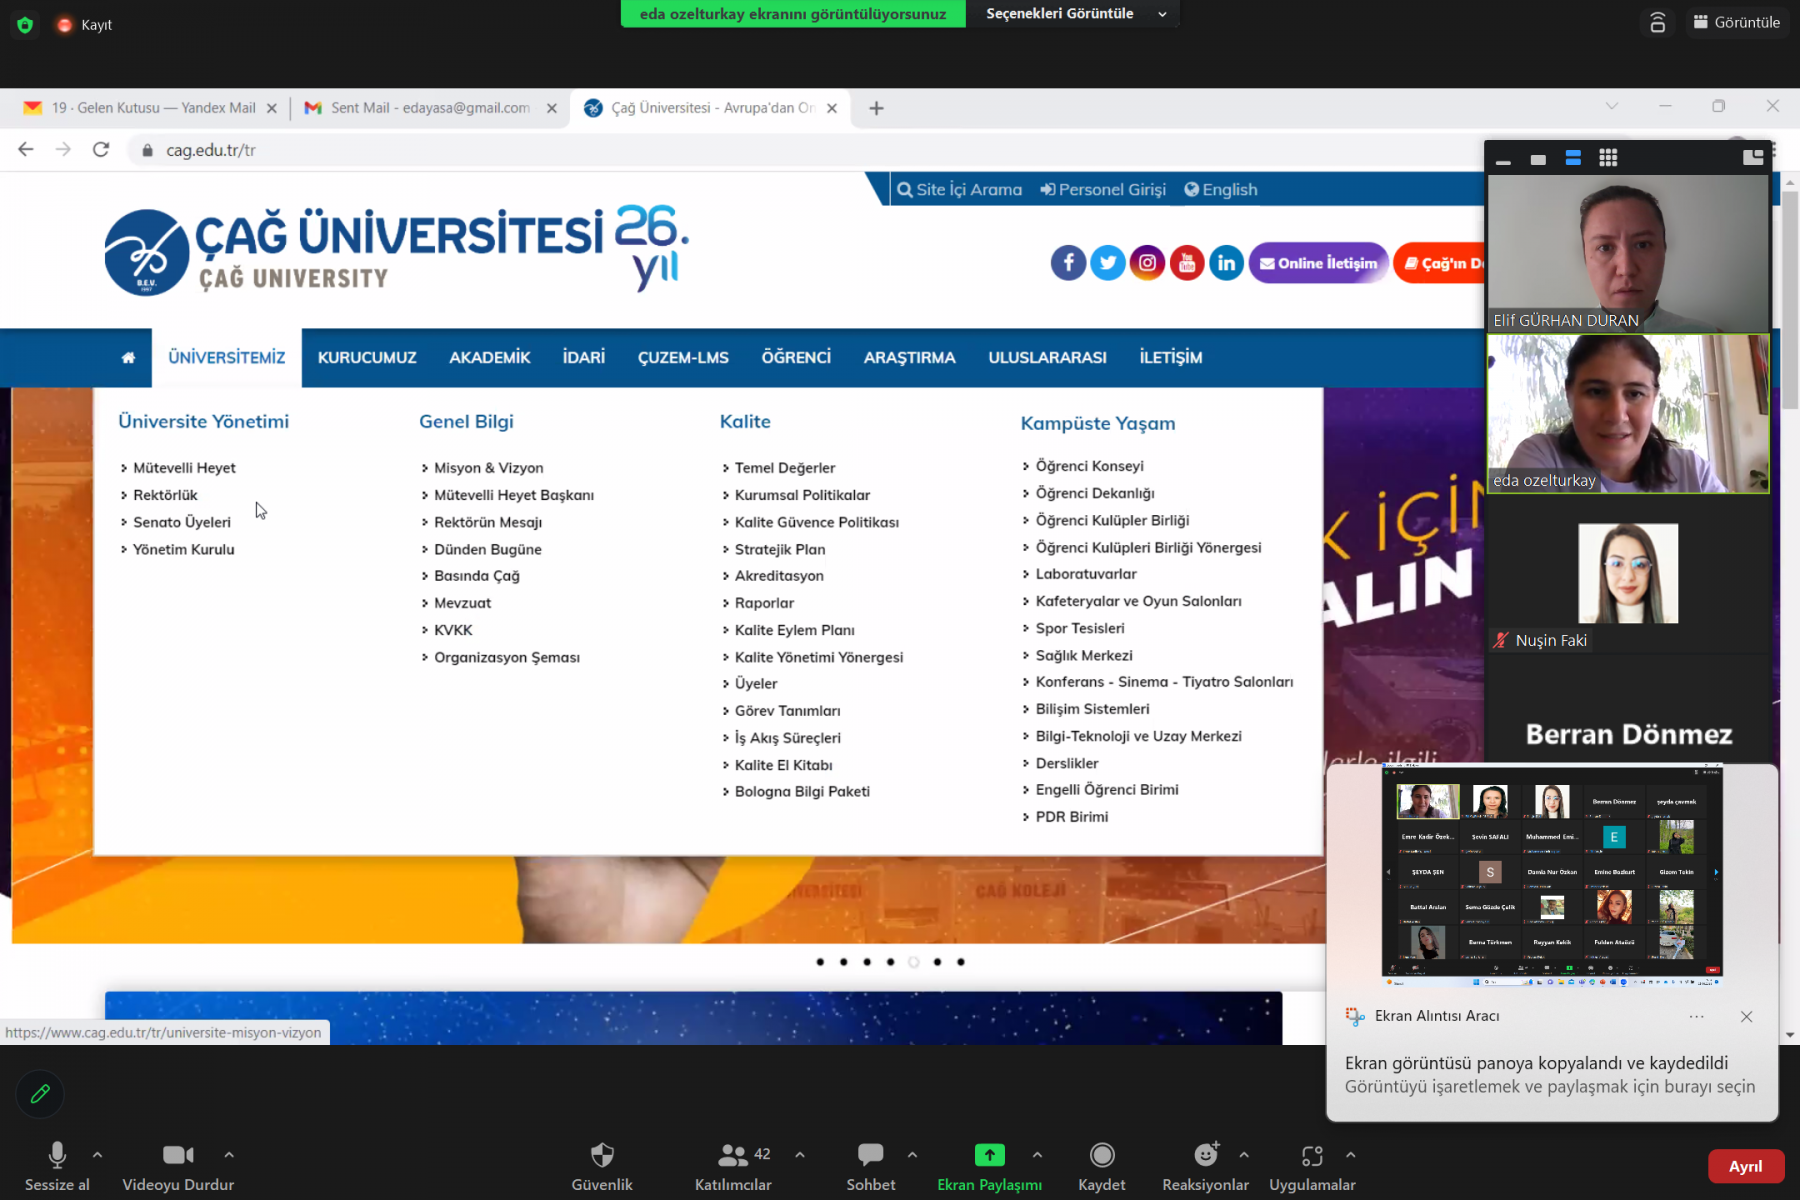This screenshot has height=1200, width=1800.
Task: Click the browser address bar
Action: (x=800, y=150)
